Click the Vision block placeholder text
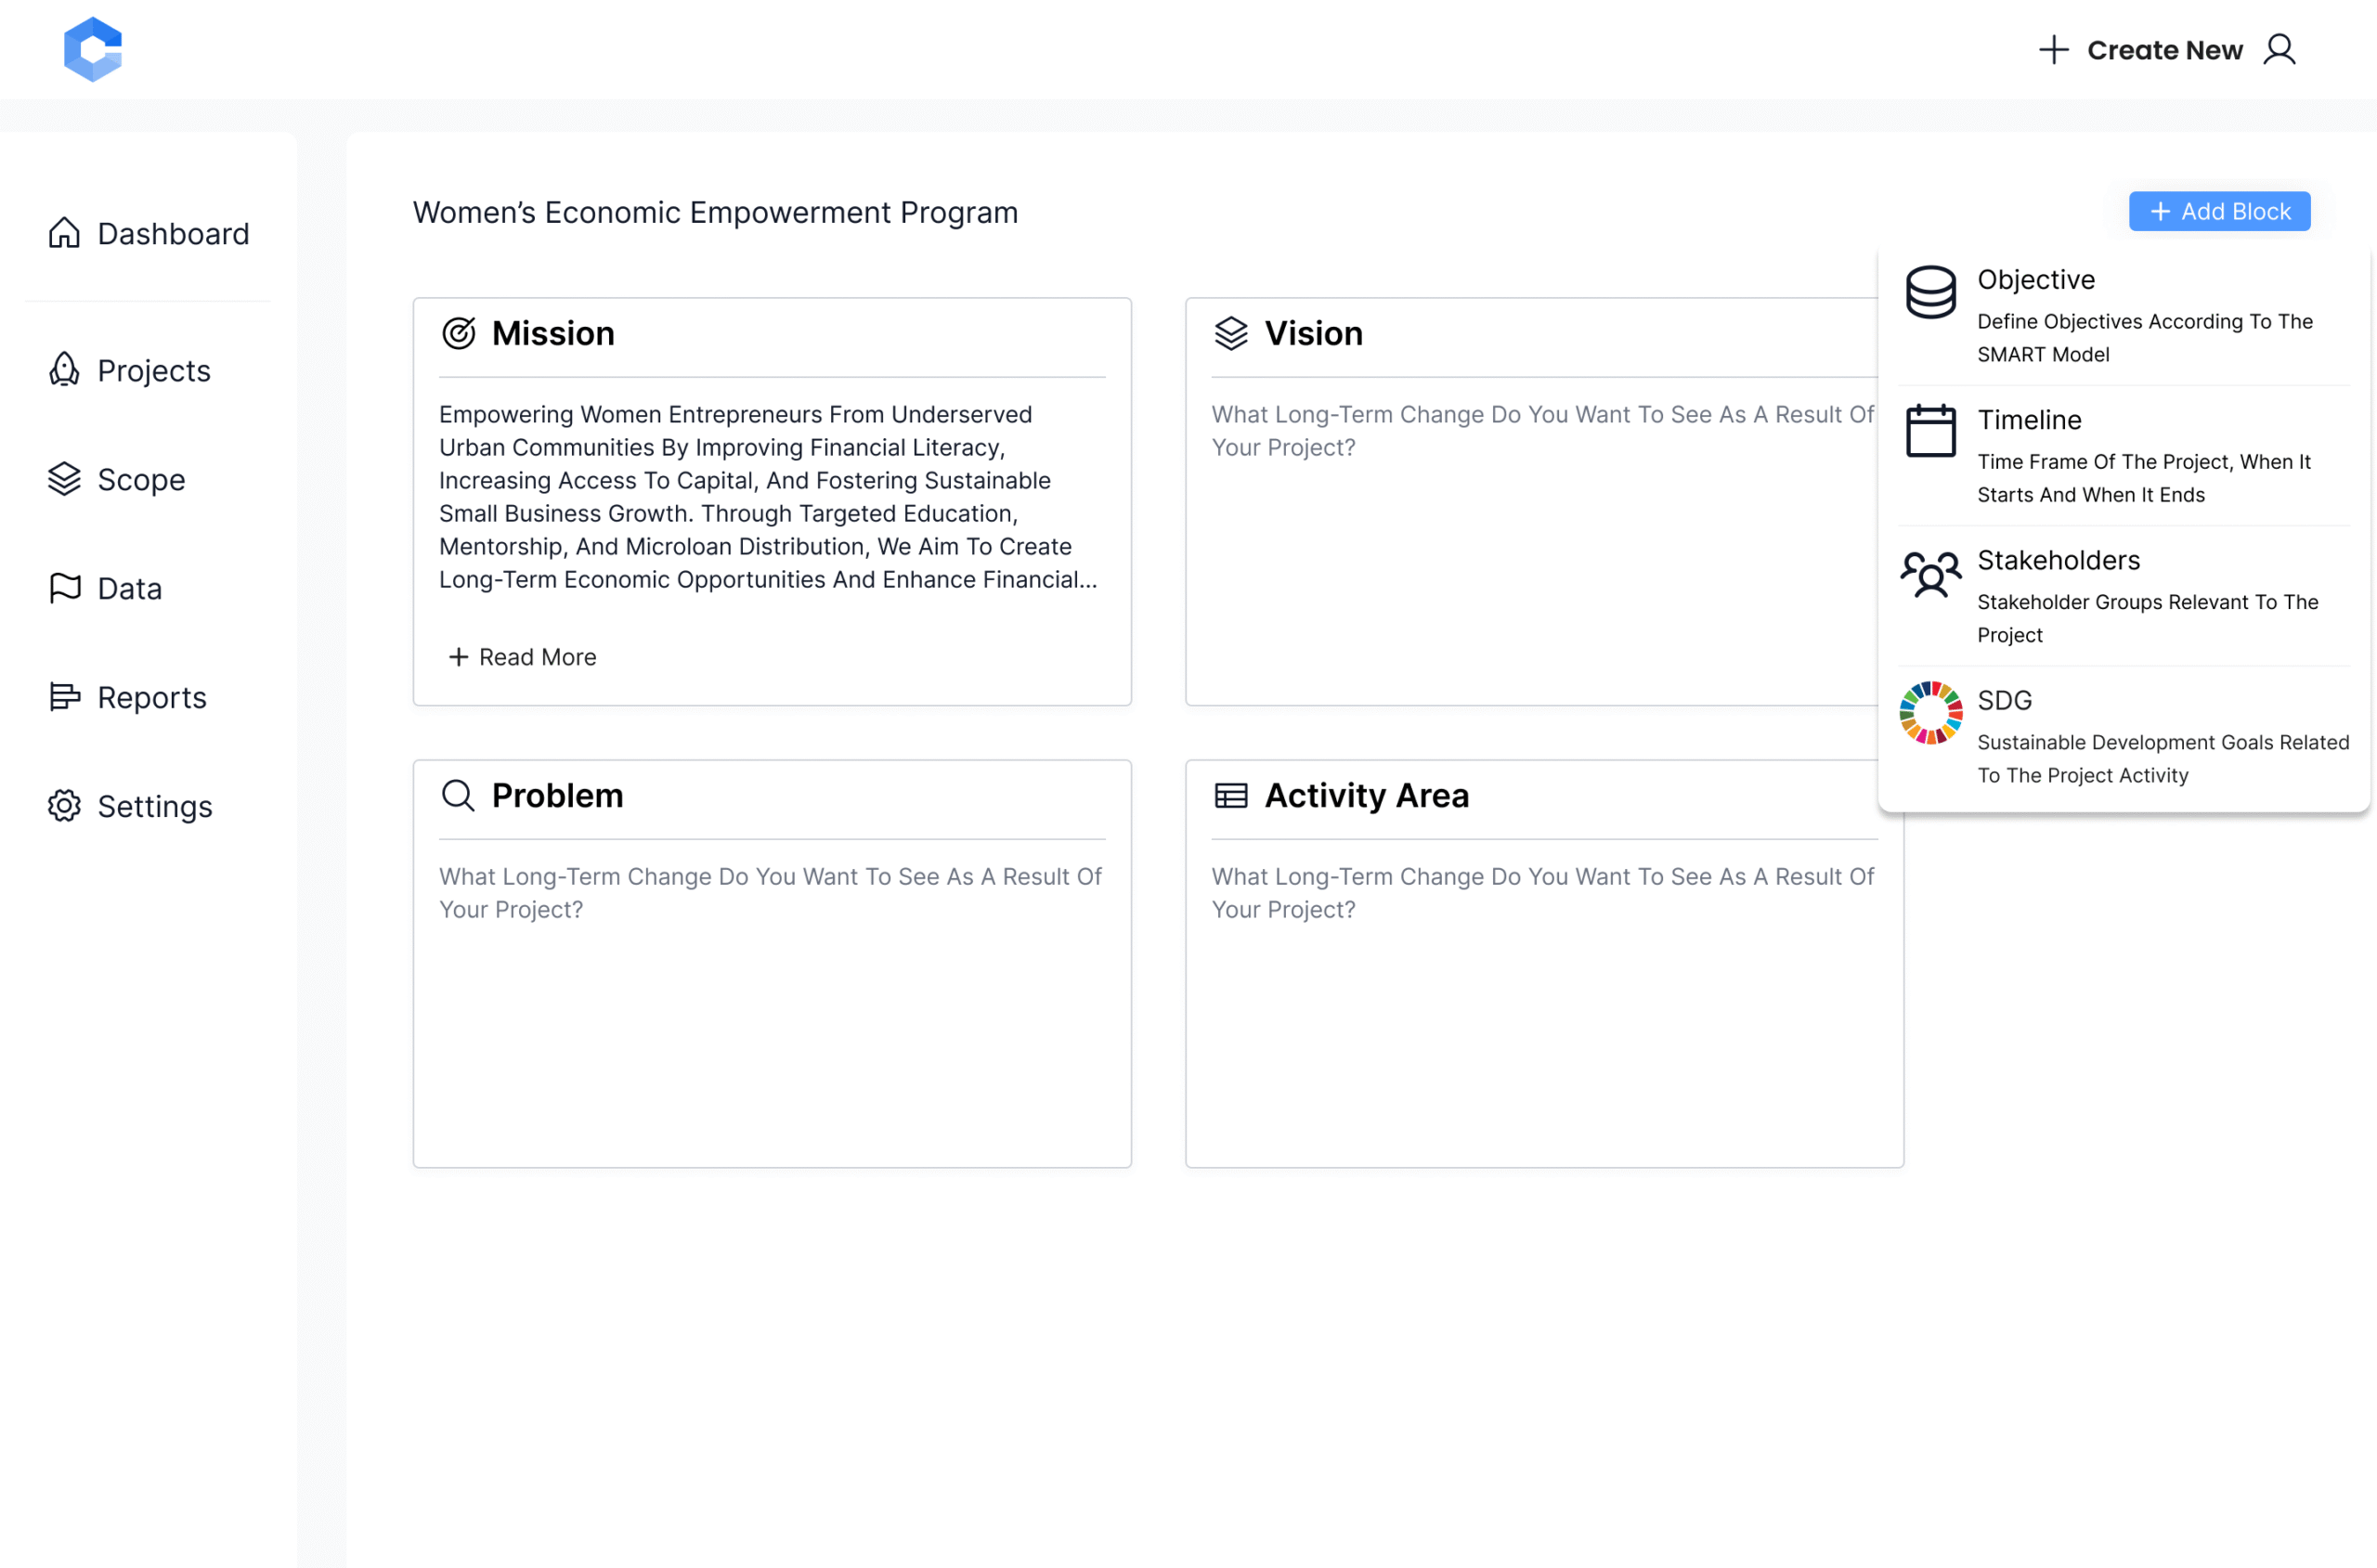Screen dimensions: 2377x1568 coord(1543,431)
